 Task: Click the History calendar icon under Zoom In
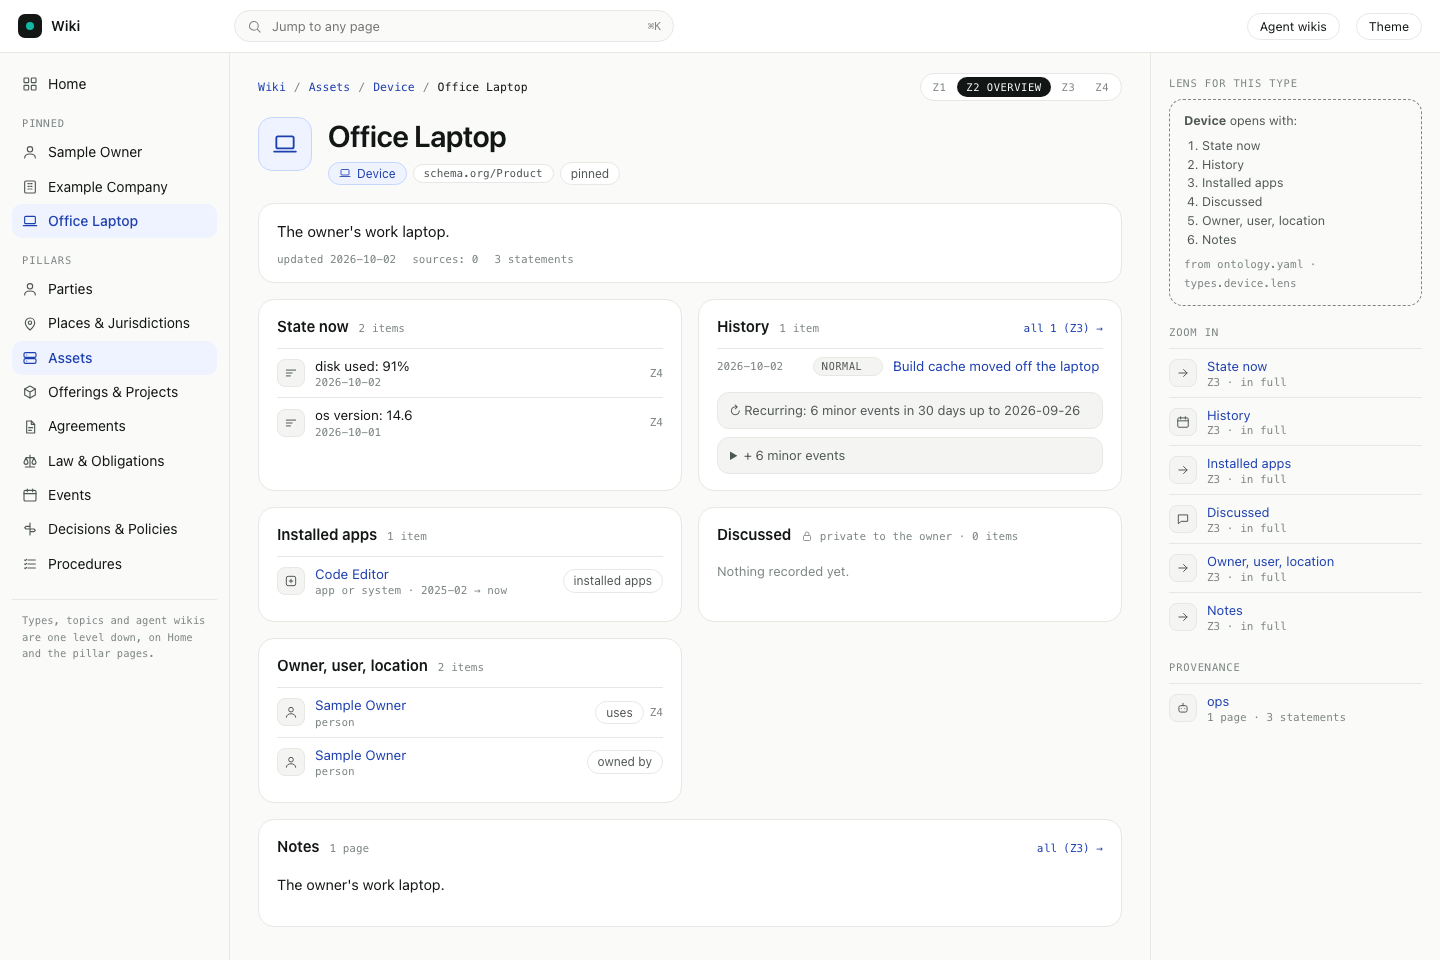(x=1183, y=422)
